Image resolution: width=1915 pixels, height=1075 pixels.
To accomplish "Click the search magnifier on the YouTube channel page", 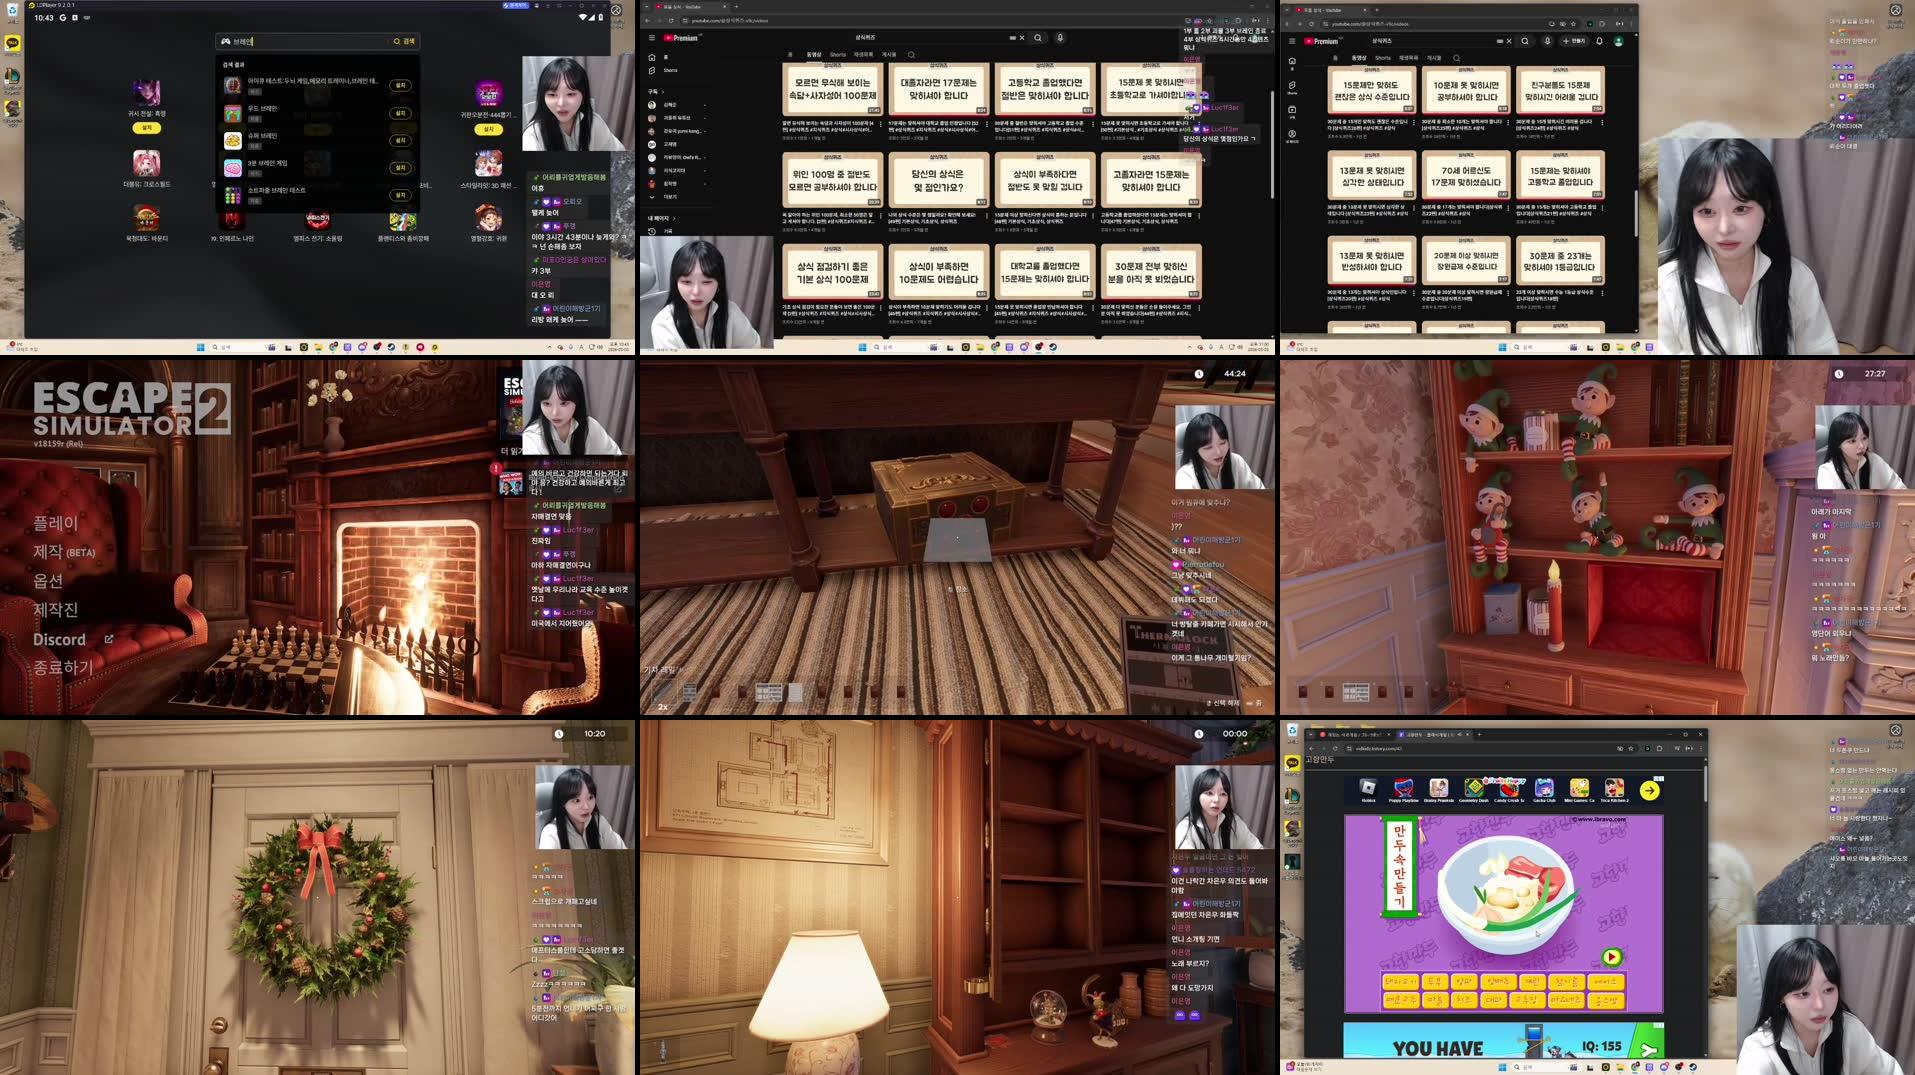I will [x=912, y=55].
